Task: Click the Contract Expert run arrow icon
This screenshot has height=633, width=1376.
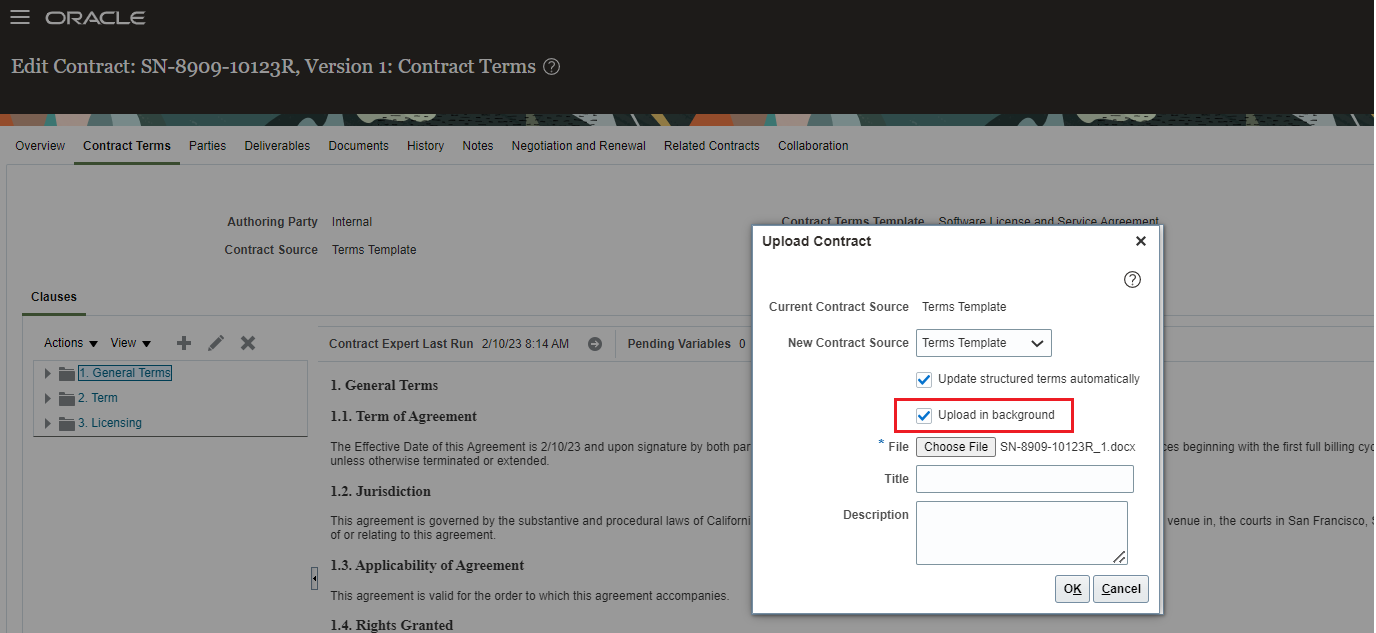Action: [x=595, y=344]
